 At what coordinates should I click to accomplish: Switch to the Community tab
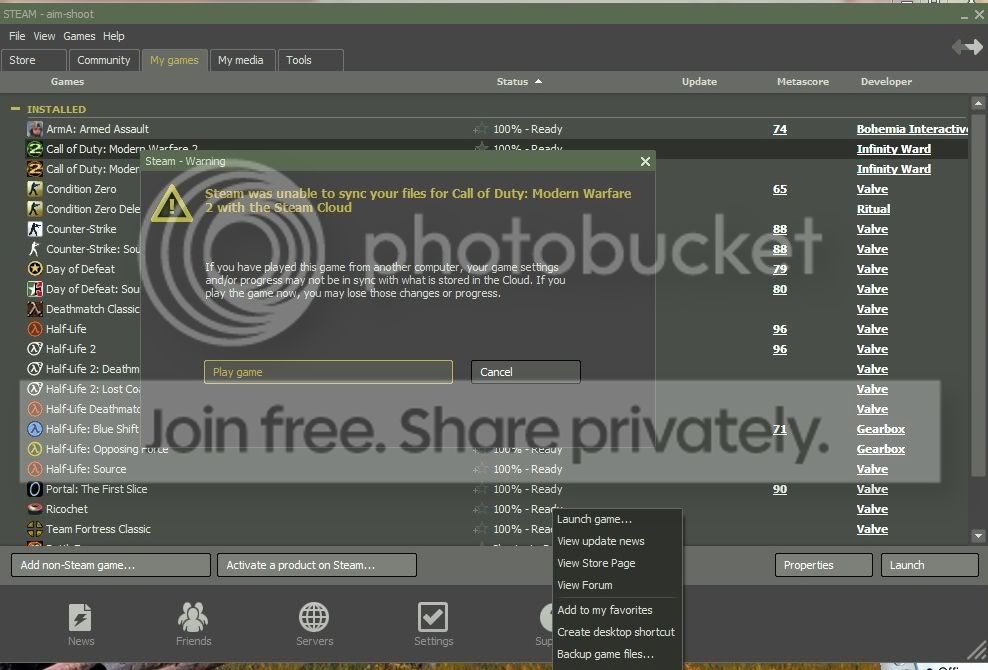[x=103, y=60]
